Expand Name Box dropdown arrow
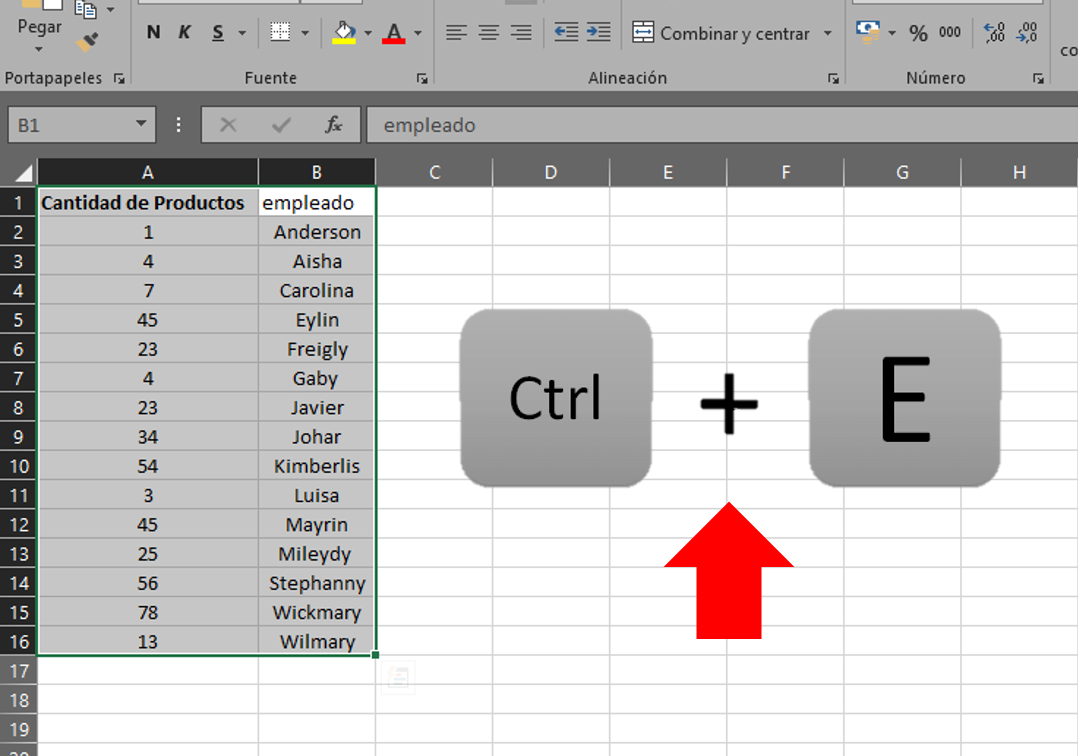The width and height of the screenshot is (1078, 756). pyautogui.click(x=141, y=124)
